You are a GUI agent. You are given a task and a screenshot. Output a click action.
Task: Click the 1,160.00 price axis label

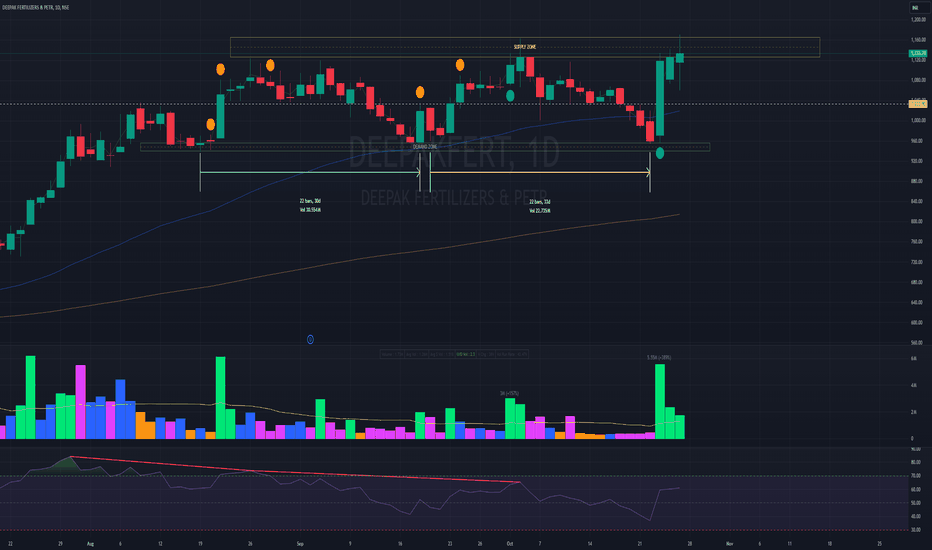point(918,40)
